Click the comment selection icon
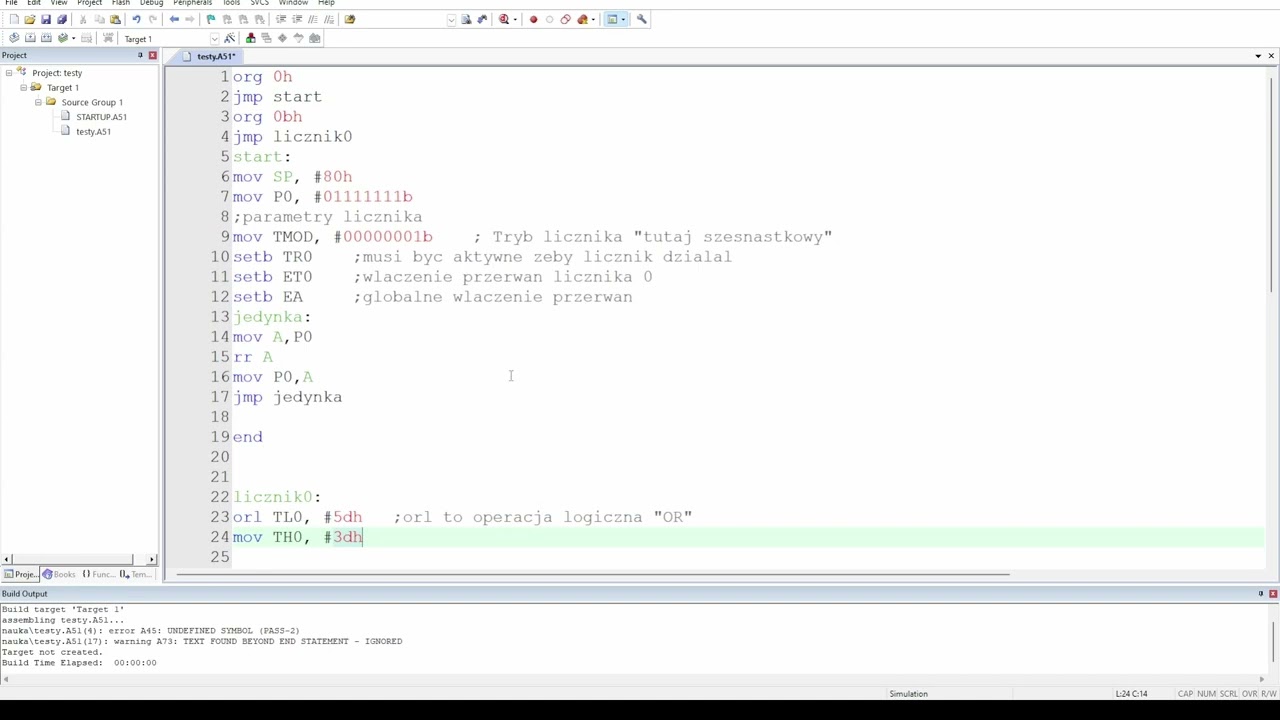Screen dimensions: 1280x720 coord(313,19)
